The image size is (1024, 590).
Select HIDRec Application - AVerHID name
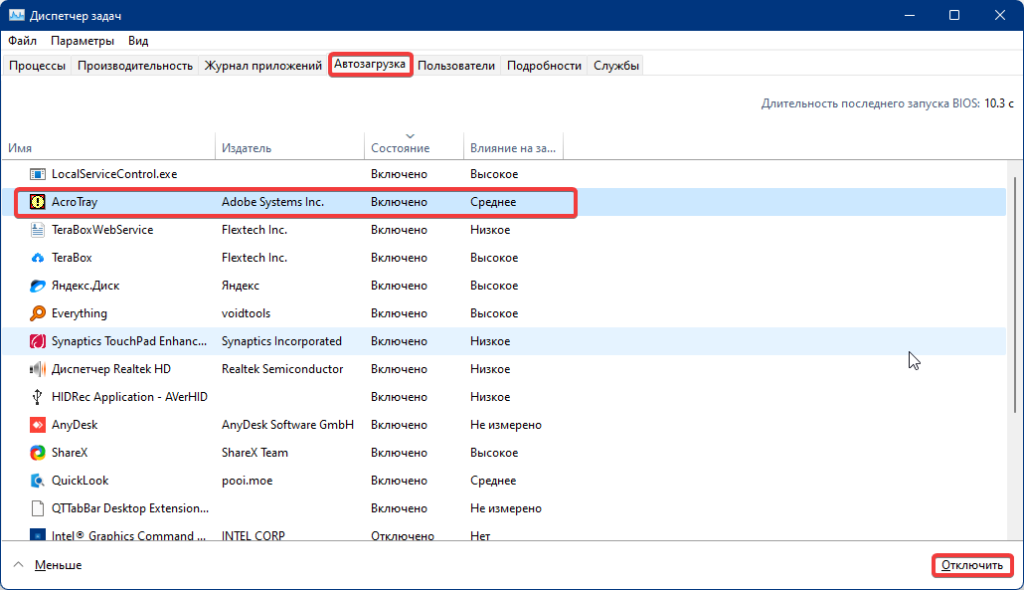pyautogui.click(x=129, y=397)
